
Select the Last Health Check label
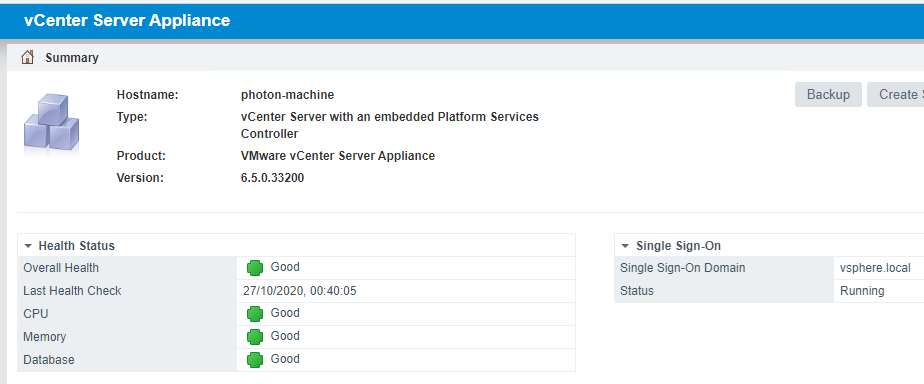[72, 291]
